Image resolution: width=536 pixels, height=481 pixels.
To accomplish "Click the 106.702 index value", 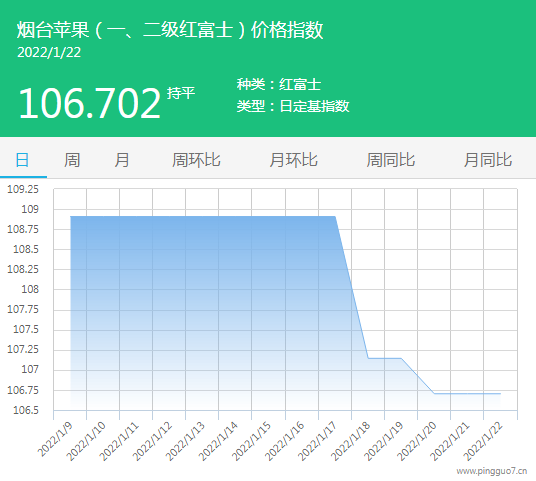I will (90, 103).
